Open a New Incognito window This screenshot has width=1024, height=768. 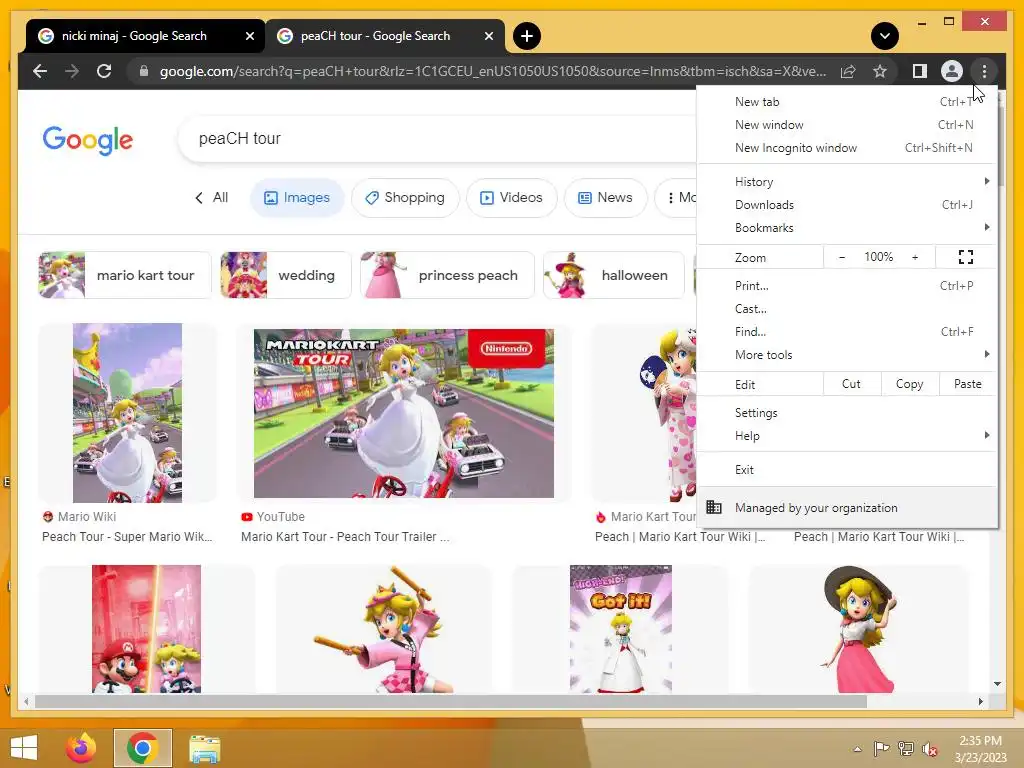point(847,148)
